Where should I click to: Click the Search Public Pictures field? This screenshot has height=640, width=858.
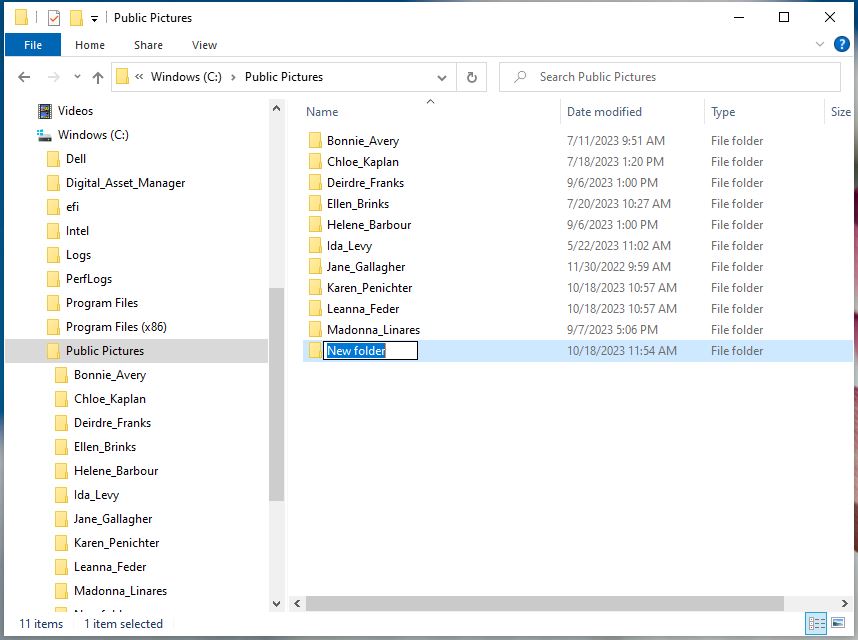670,77
